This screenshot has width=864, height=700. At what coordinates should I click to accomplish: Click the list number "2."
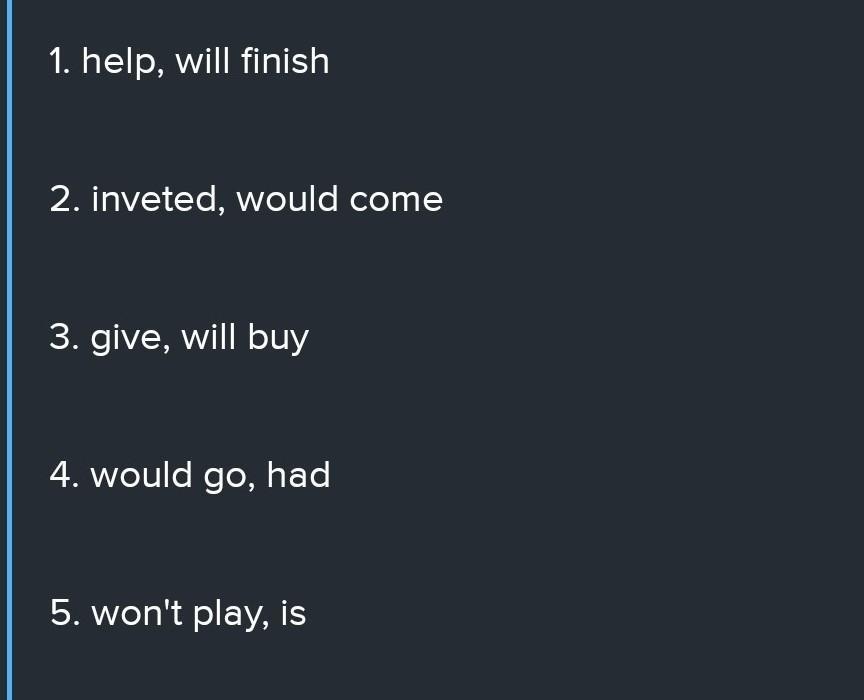click(x=64, y=199)
